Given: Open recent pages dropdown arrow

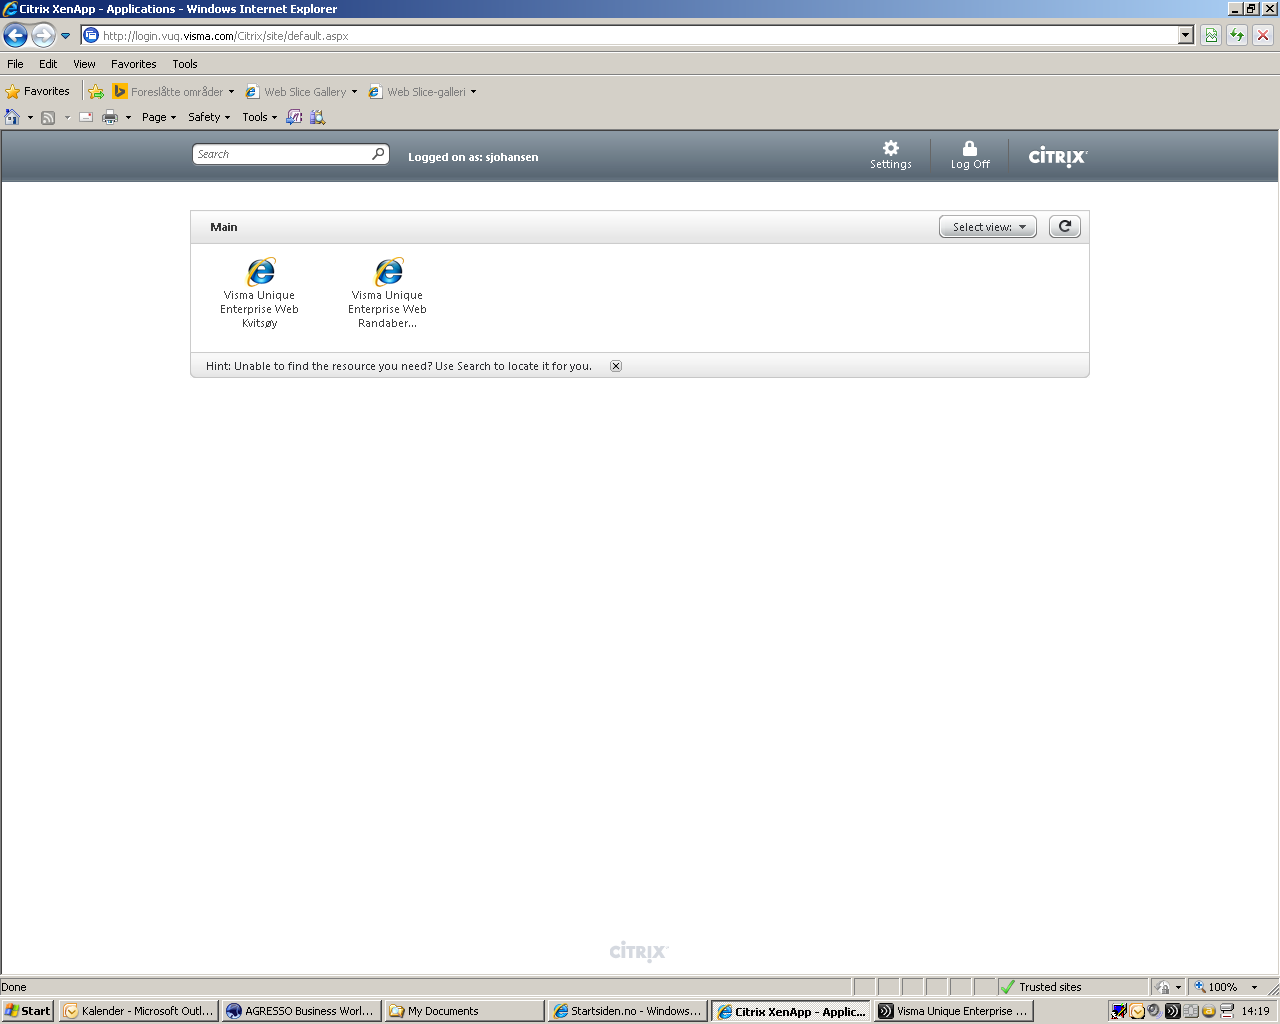Looking at the screenshot, I should pyautogui.click(x=66, y=36).
